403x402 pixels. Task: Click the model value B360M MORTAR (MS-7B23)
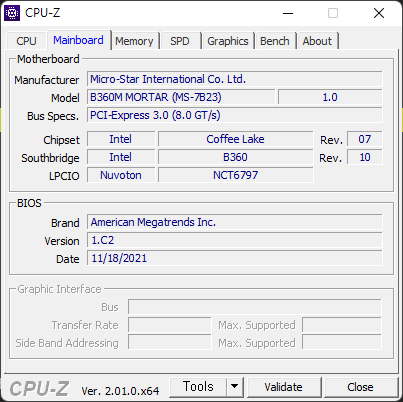click(x=181, y=97)
